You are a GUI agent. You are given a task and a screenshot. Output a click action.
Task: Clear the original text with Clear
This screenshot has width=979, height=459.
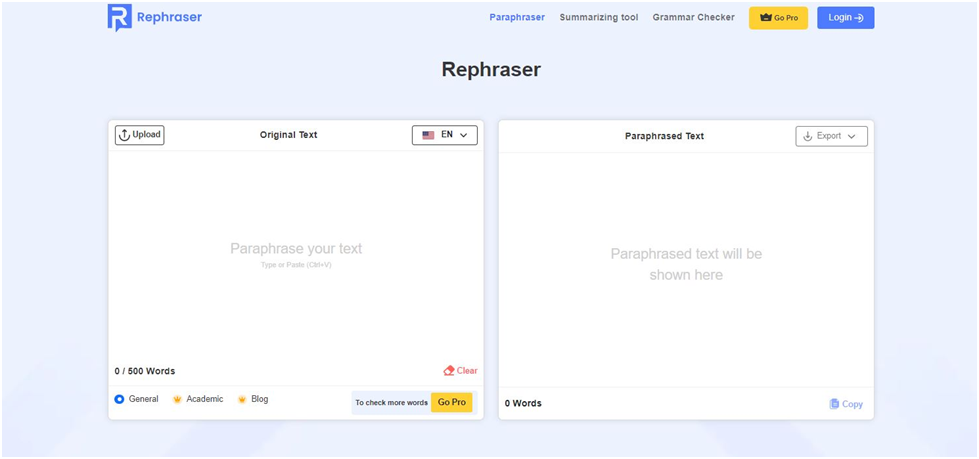(x=460, y=371)
